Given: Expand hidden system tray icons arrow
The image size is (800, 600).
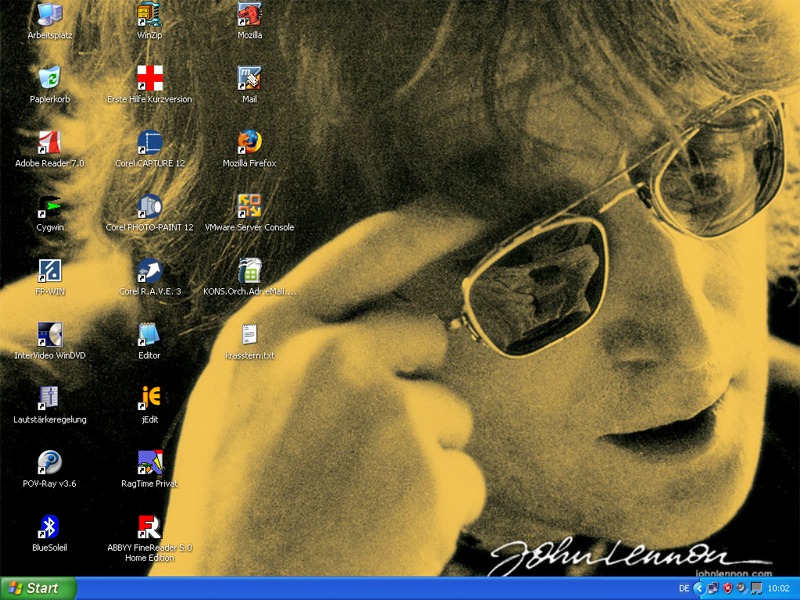Looking at the screenshot, I should 698,588.
